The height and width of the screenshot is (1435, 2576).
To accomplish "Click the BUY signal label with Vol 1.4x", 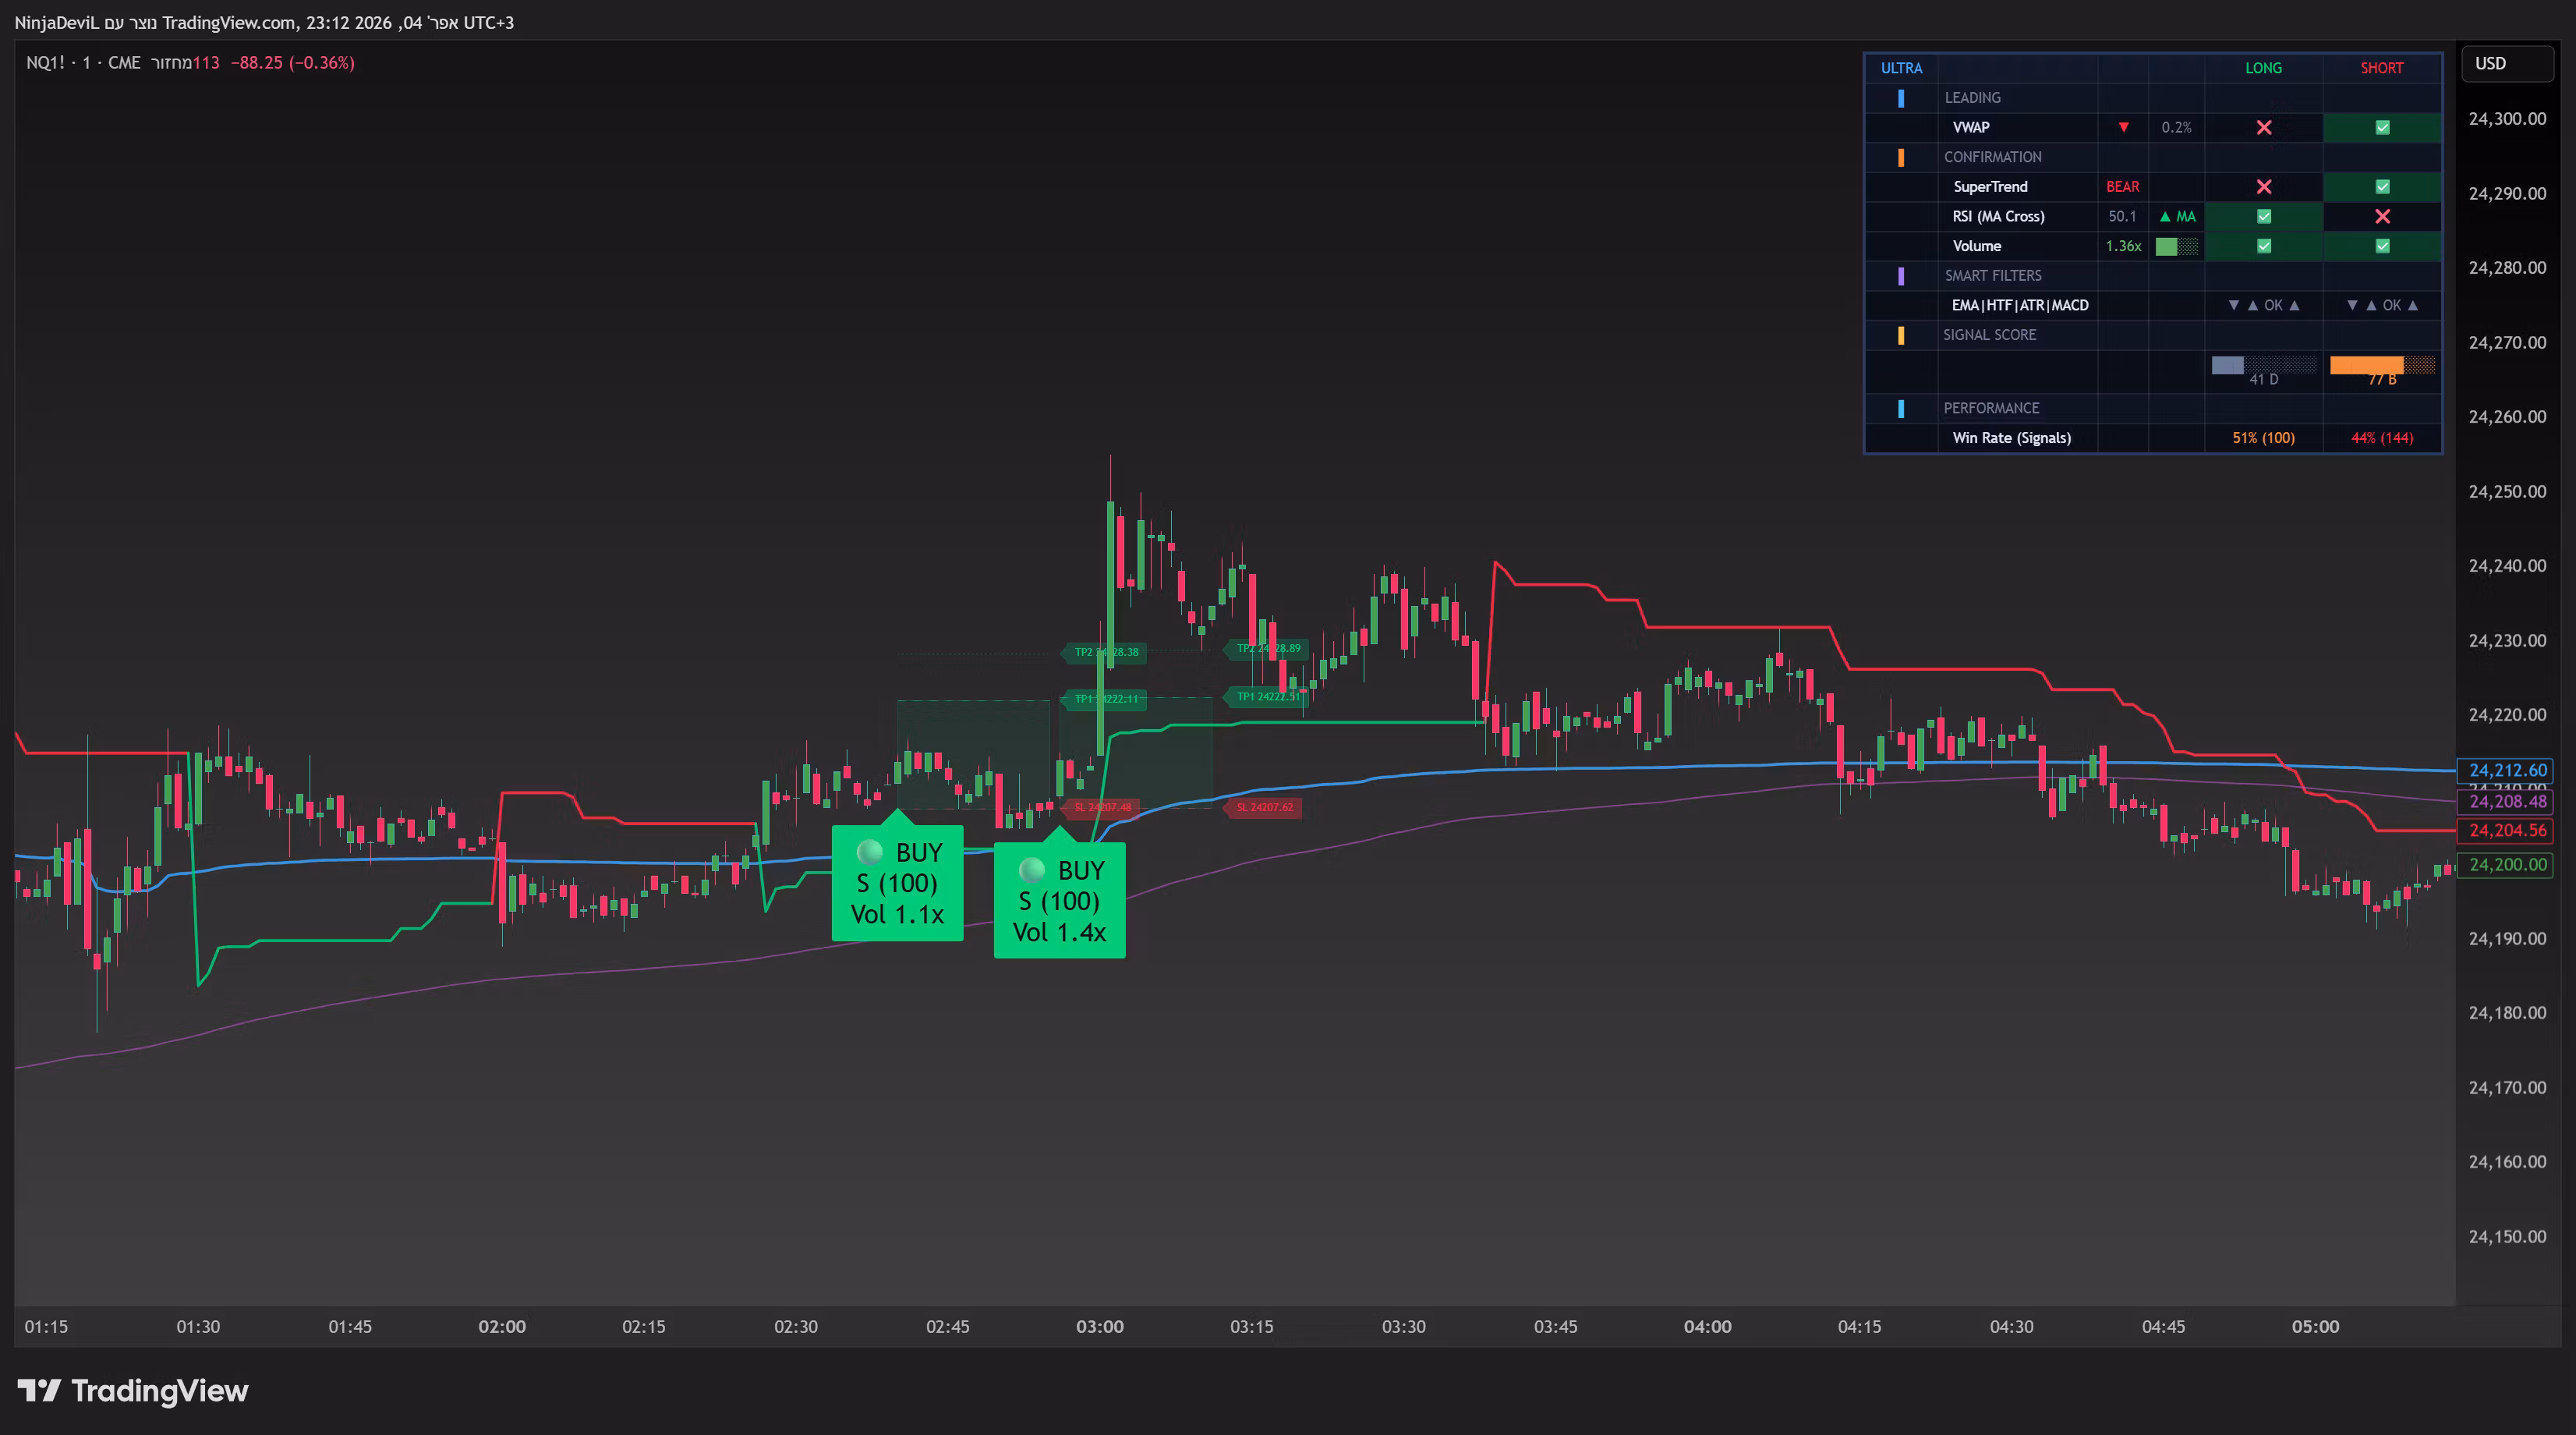I will point(1059,900).
